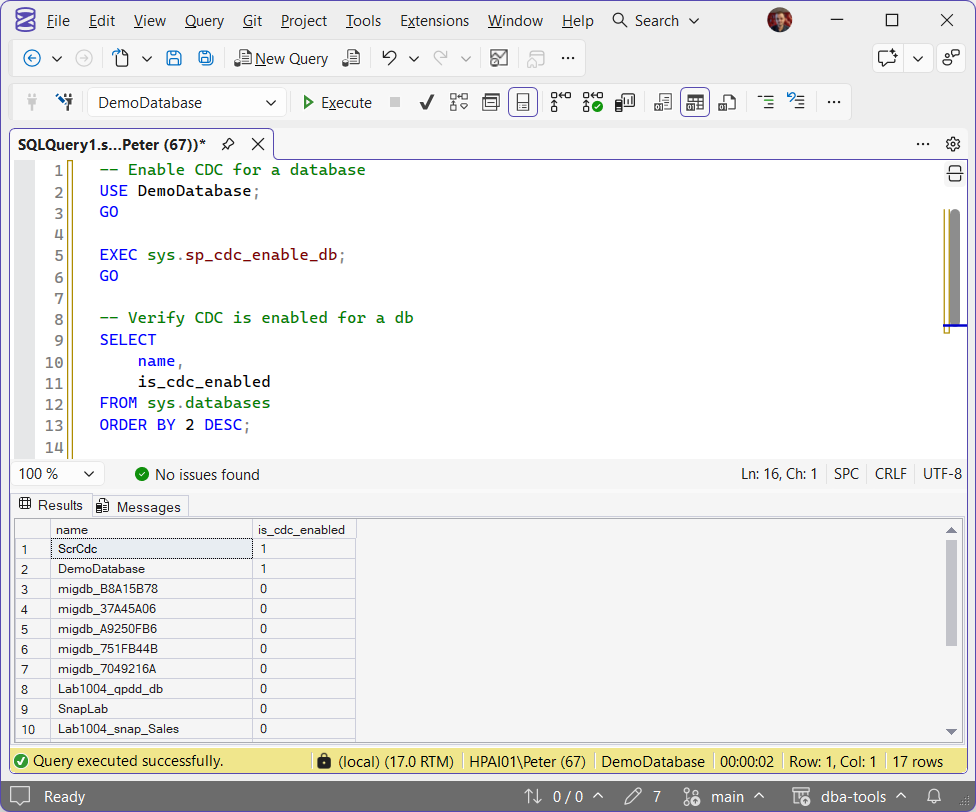
Task: Click the account sharing icon at top right
Action: 951,58
